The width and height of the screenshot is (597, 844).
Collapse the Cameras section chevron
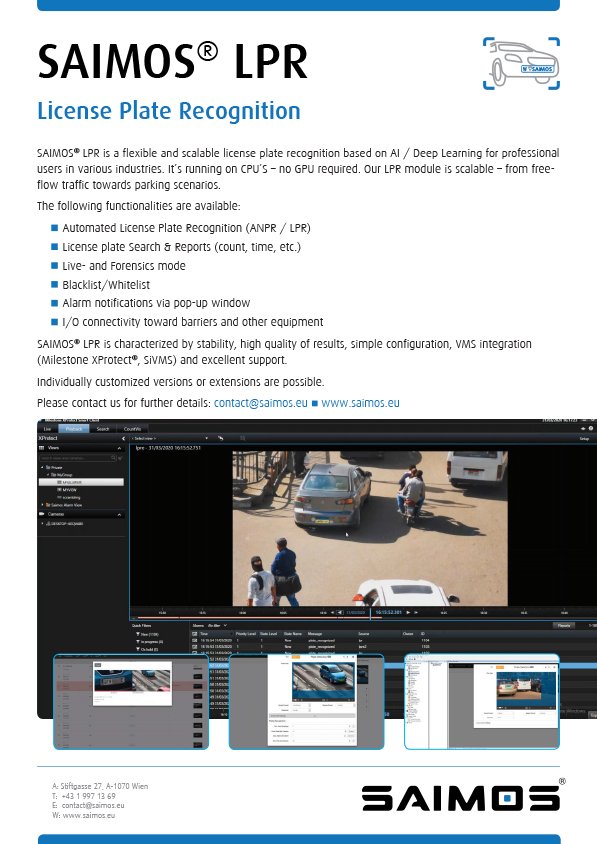pos(120,515)
